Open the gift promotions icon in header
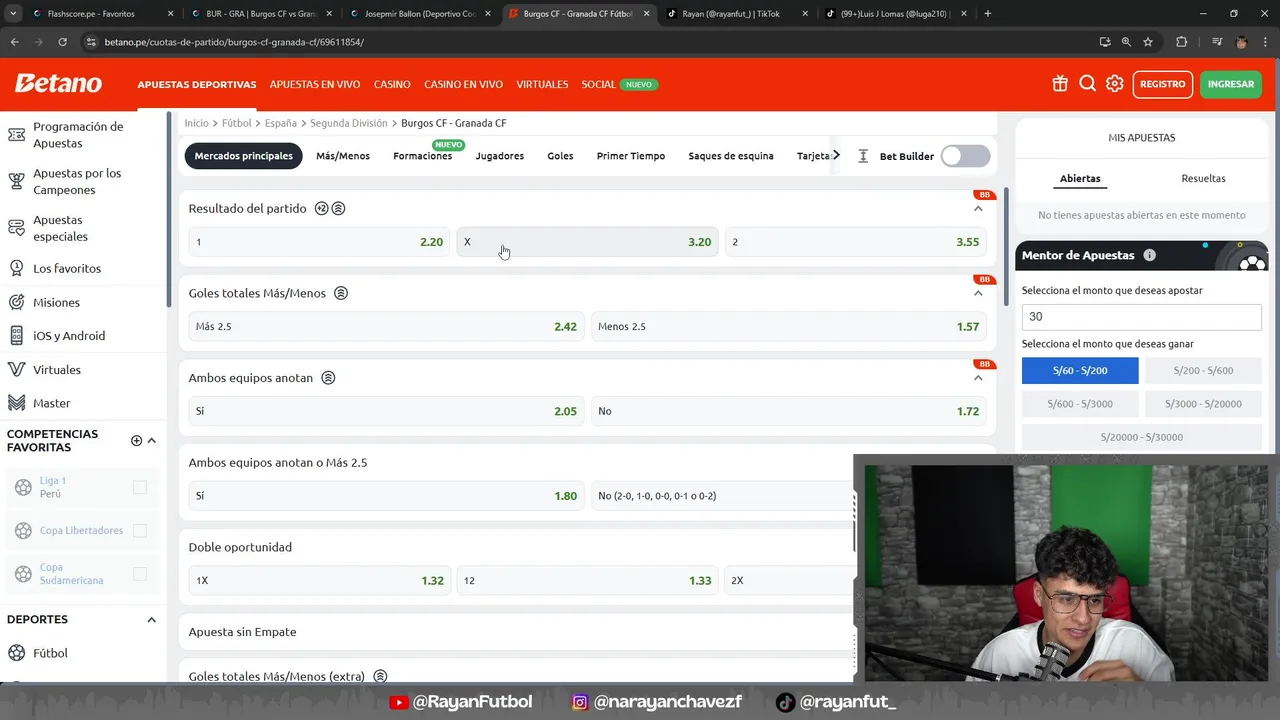Screen dimensions: 1280x720 pos(1060,84)
